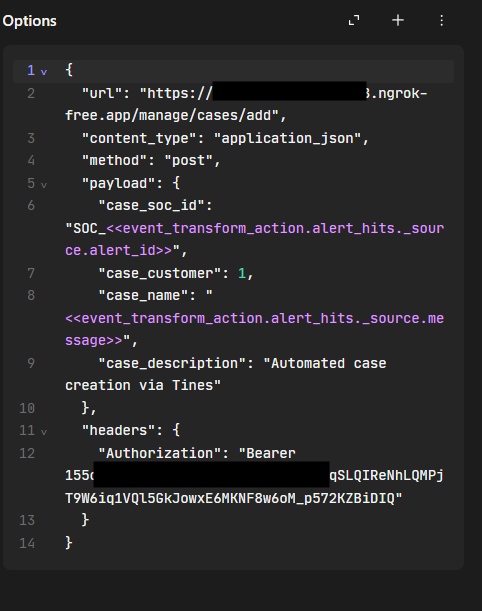Click line number 9 in the gutter
Image resolution: width=482 pixels, height=611 pixels.
31,363
